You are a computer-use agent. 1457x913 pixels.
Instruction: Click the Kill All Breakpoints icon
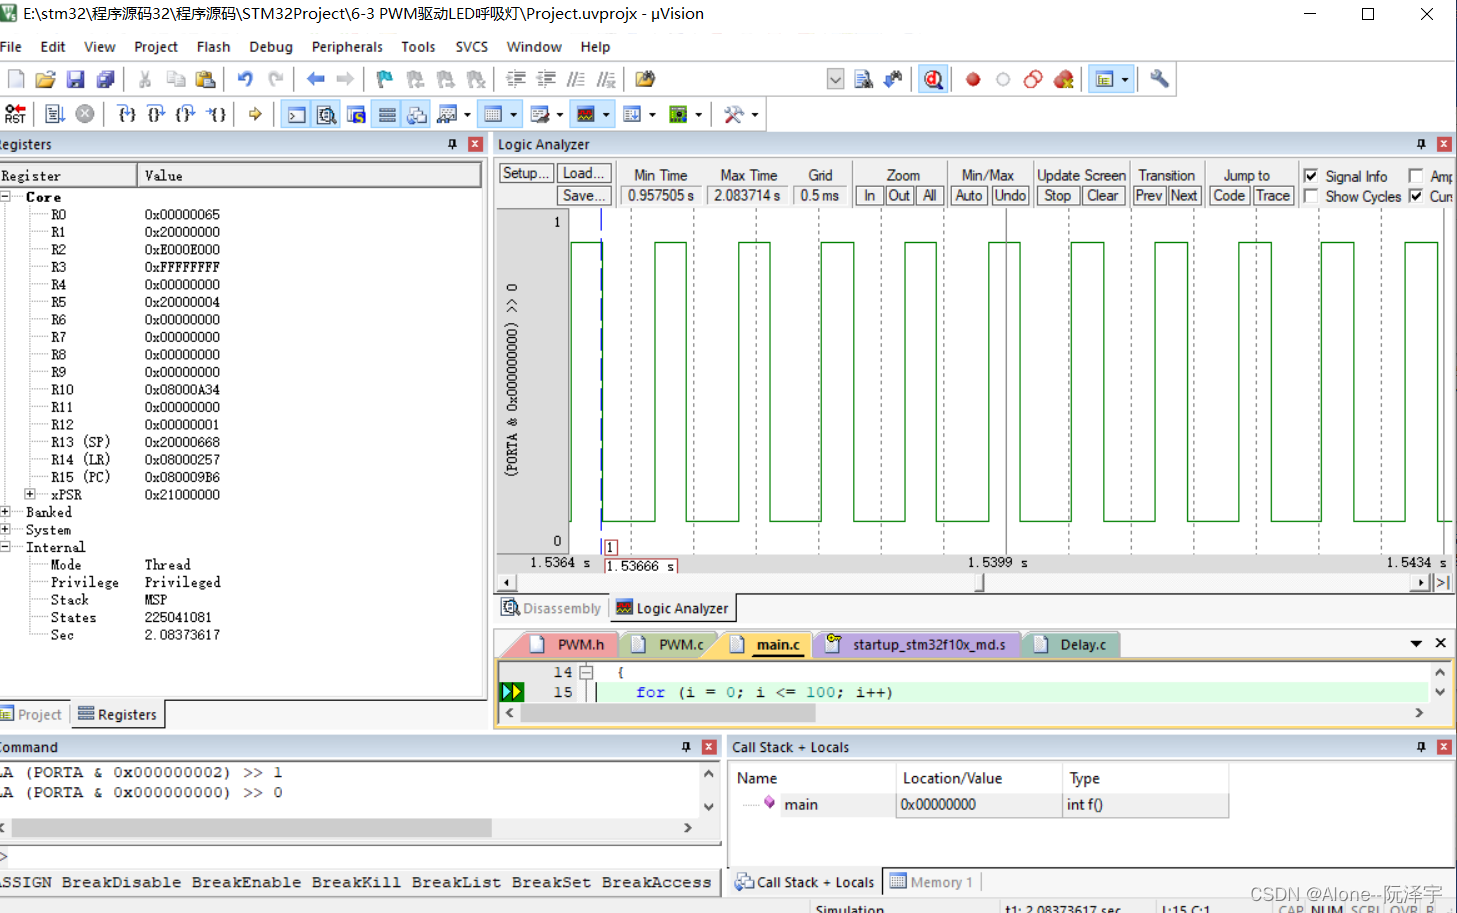(x=1062, y=78)
